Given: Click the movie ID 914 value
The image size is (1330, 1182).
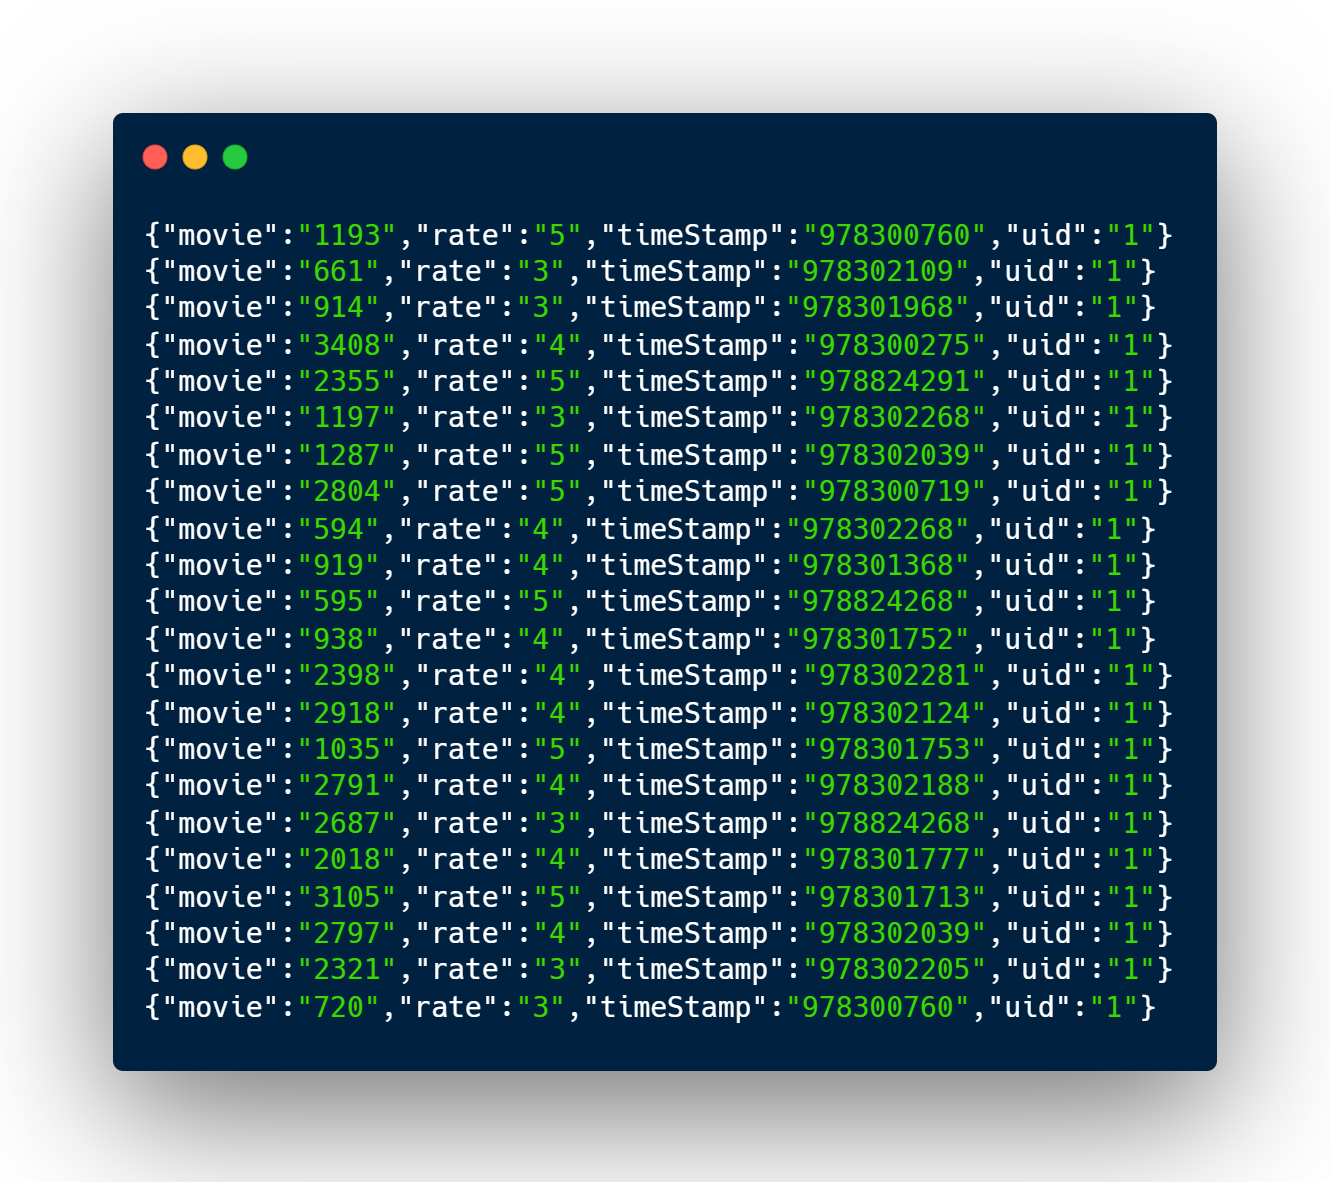Looking at the screenshot, I should (339, 307).
